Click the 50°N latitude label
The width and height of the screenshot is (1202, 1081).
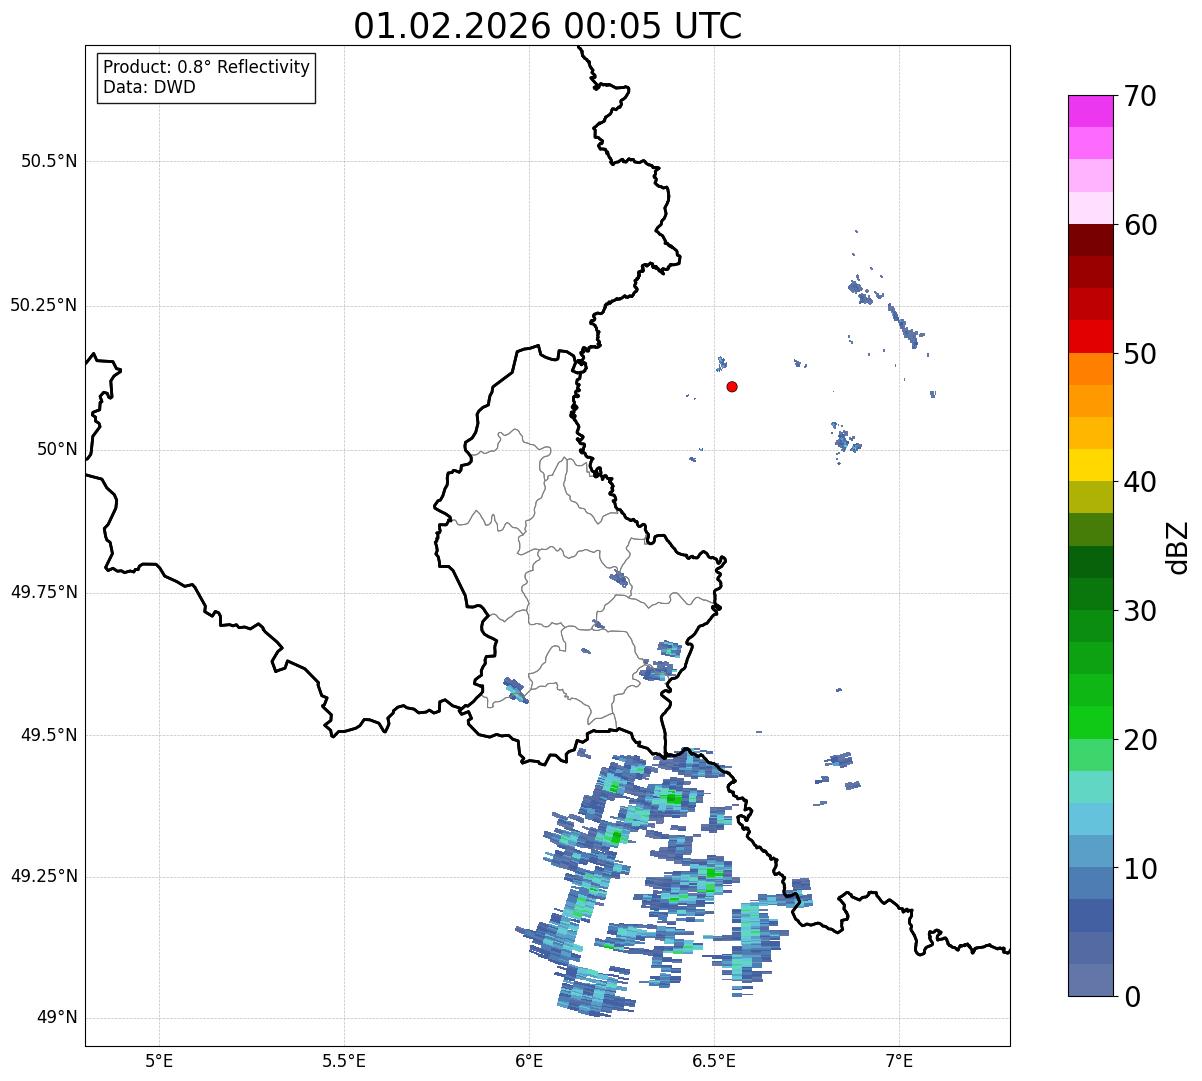point(57,450)
